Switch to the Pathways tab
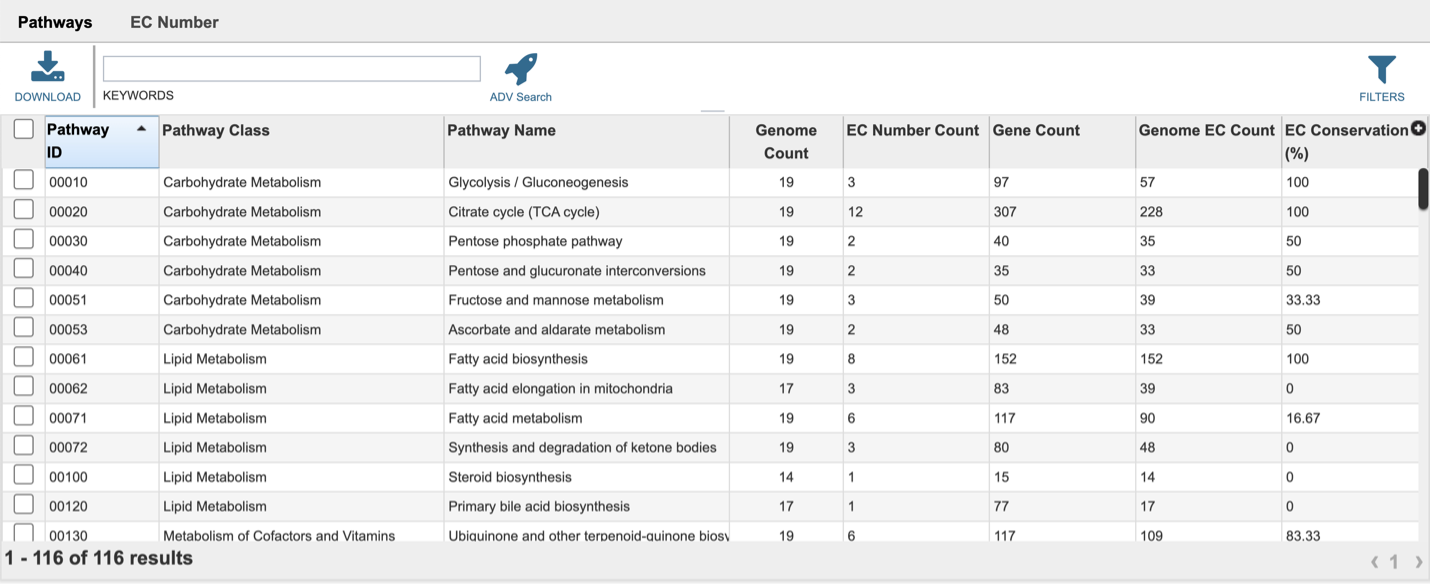 [55, 22]
